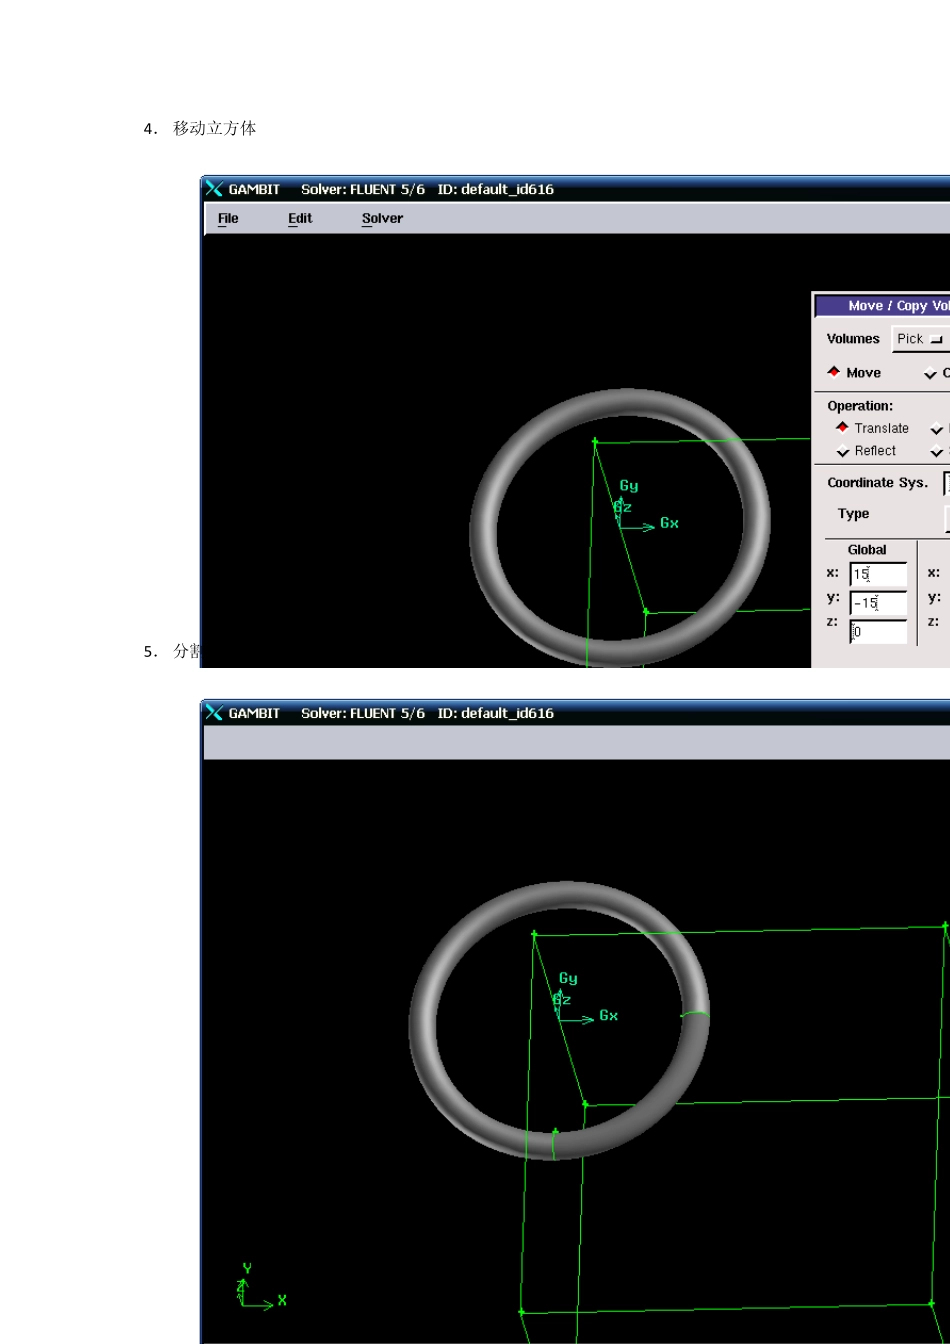Select vertex on the torus bottom seam
The width and height of the screenshot is (950, 1344).
pos(555,1133)
